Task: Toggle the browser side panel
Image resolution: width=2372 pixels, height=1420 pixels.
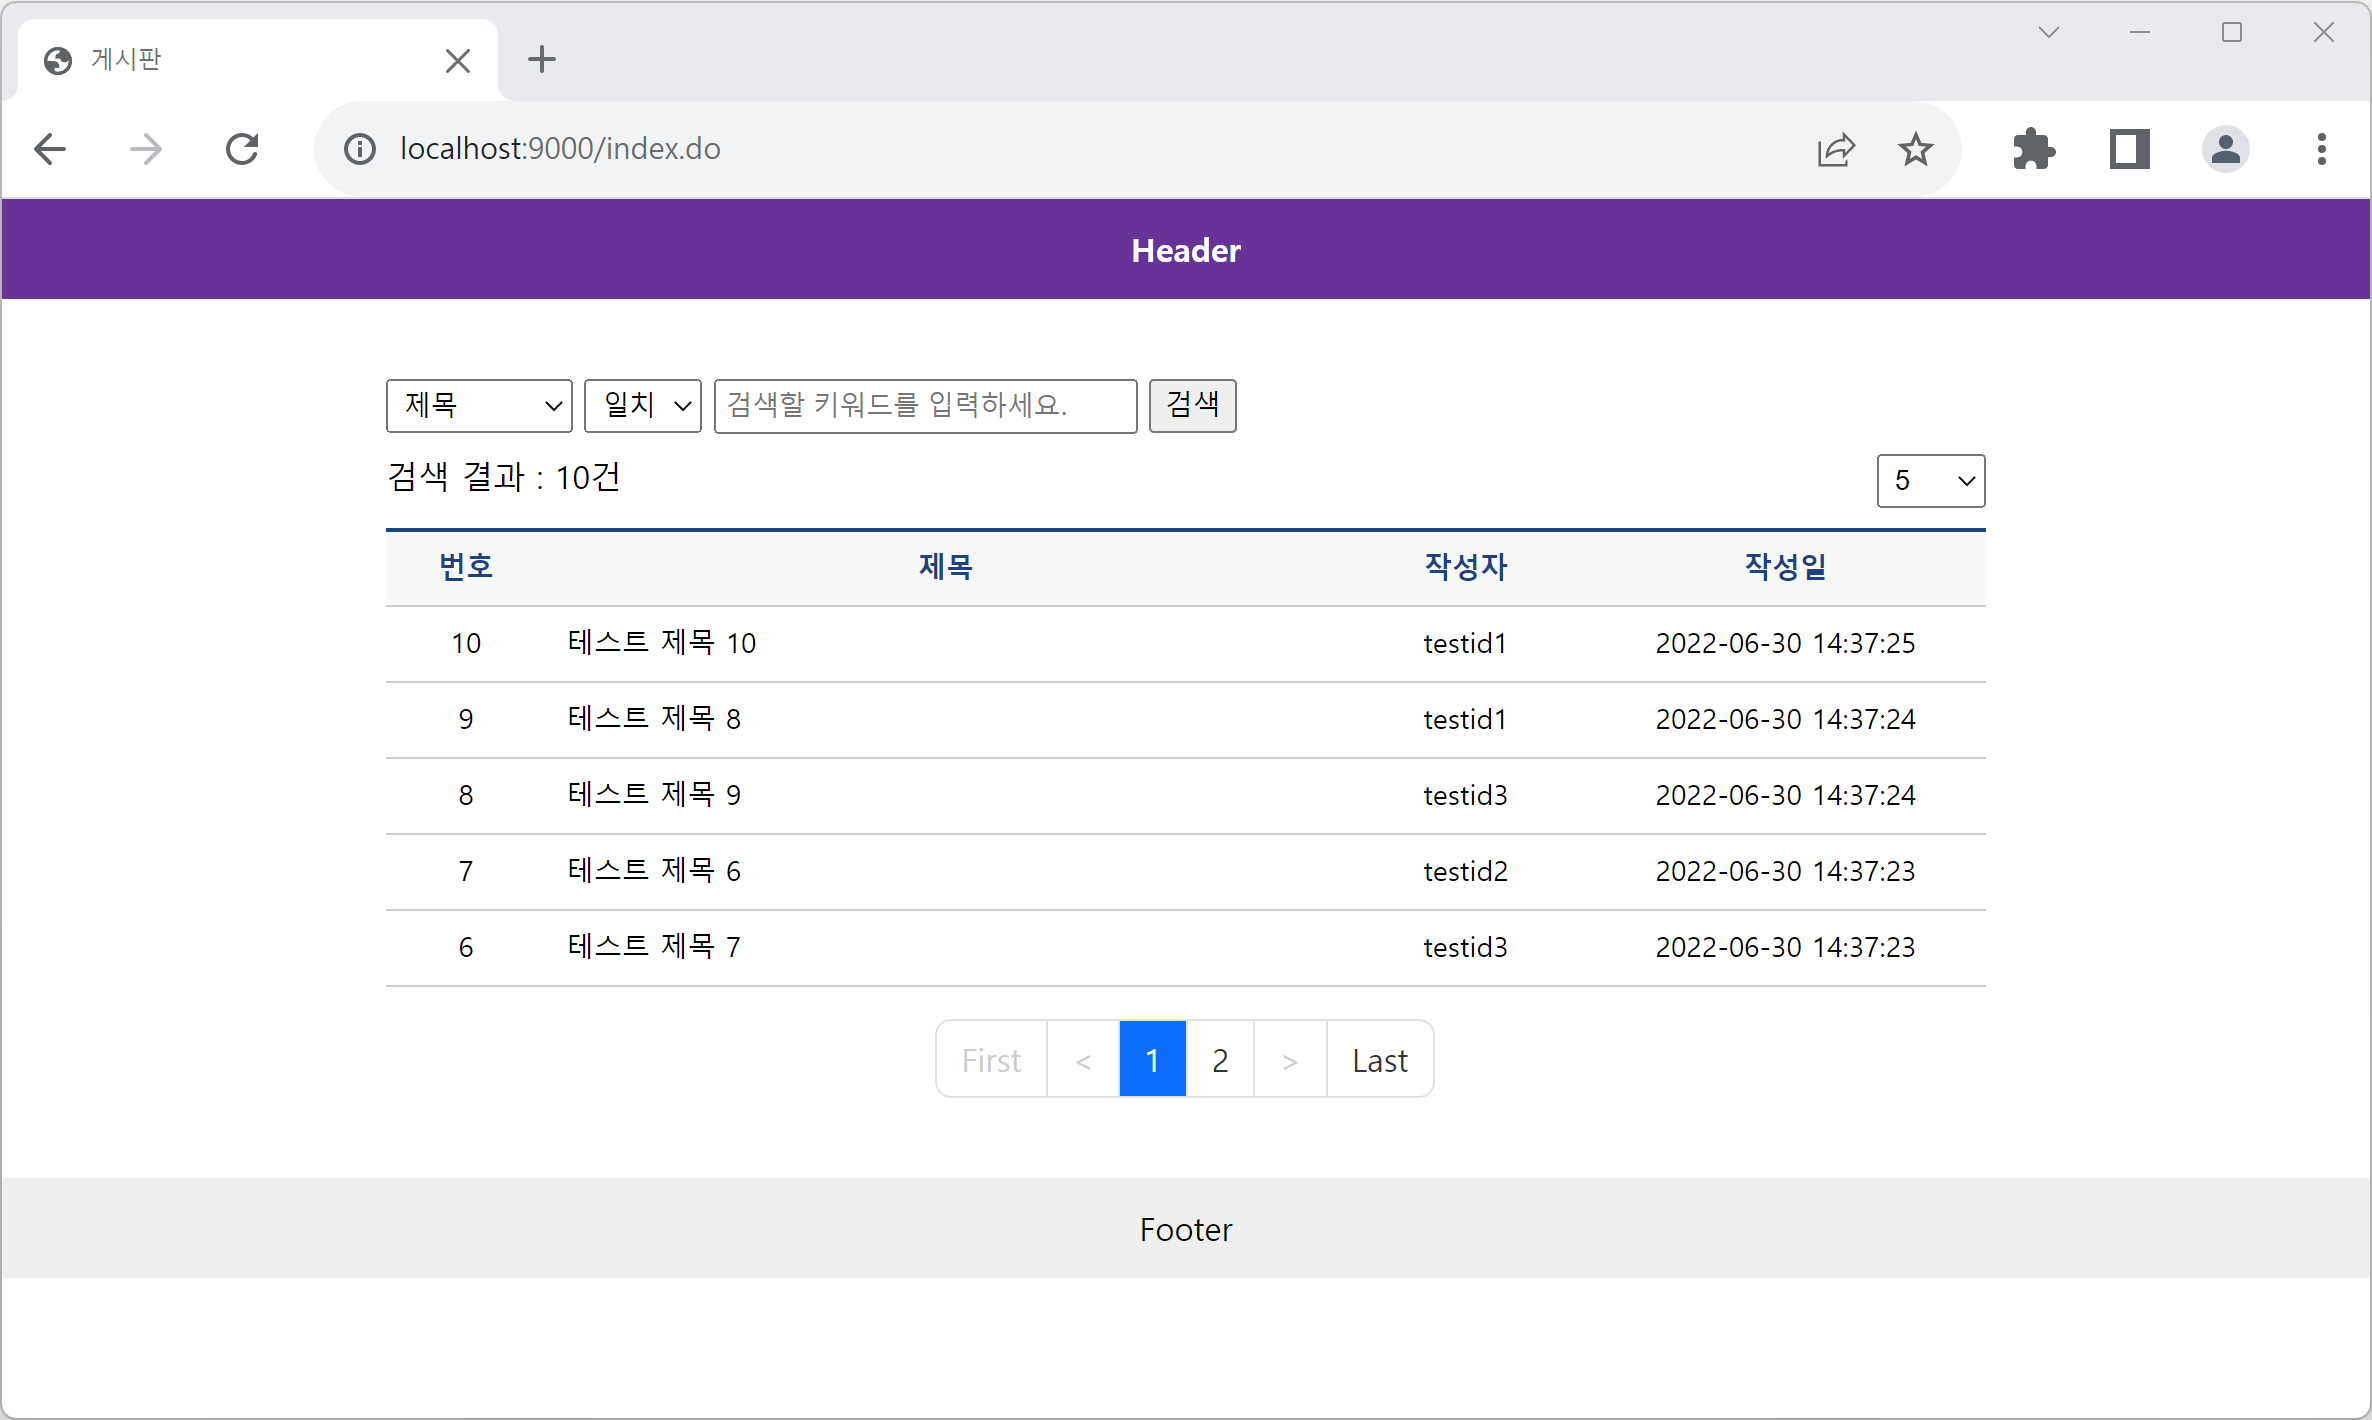Action: [x=2129, y=150]
